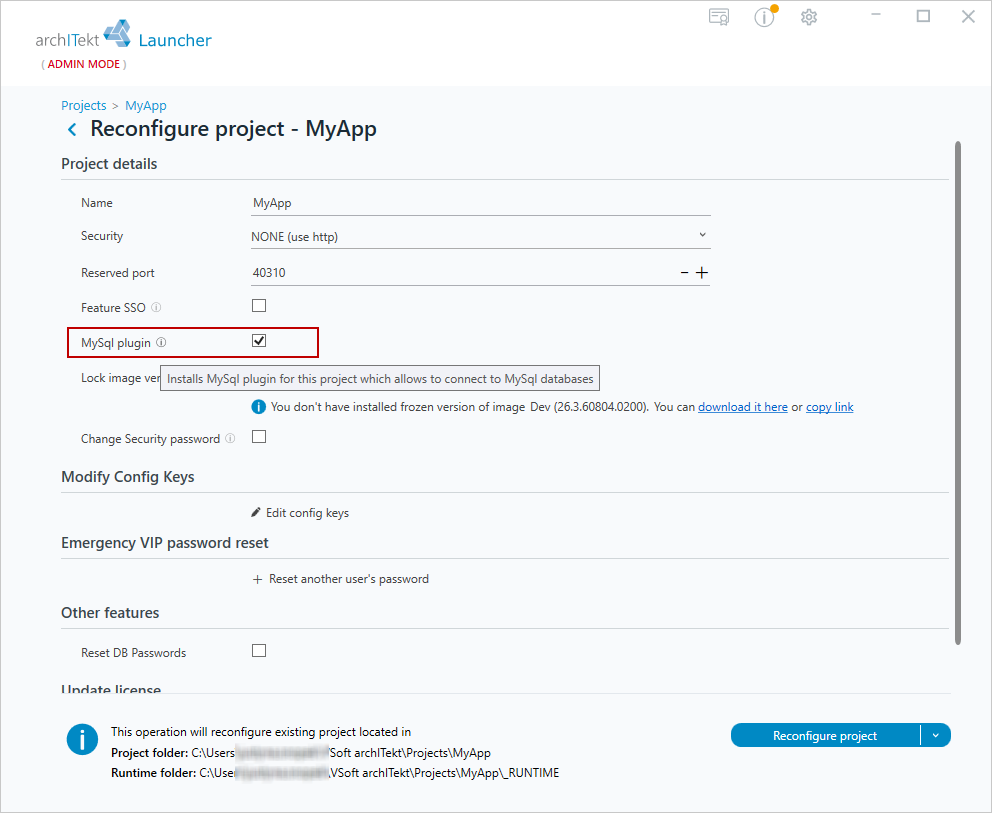Uncheck the MySql plugin checkbox
This screenshot has width=992, height=813.
[x=259, y=341]
